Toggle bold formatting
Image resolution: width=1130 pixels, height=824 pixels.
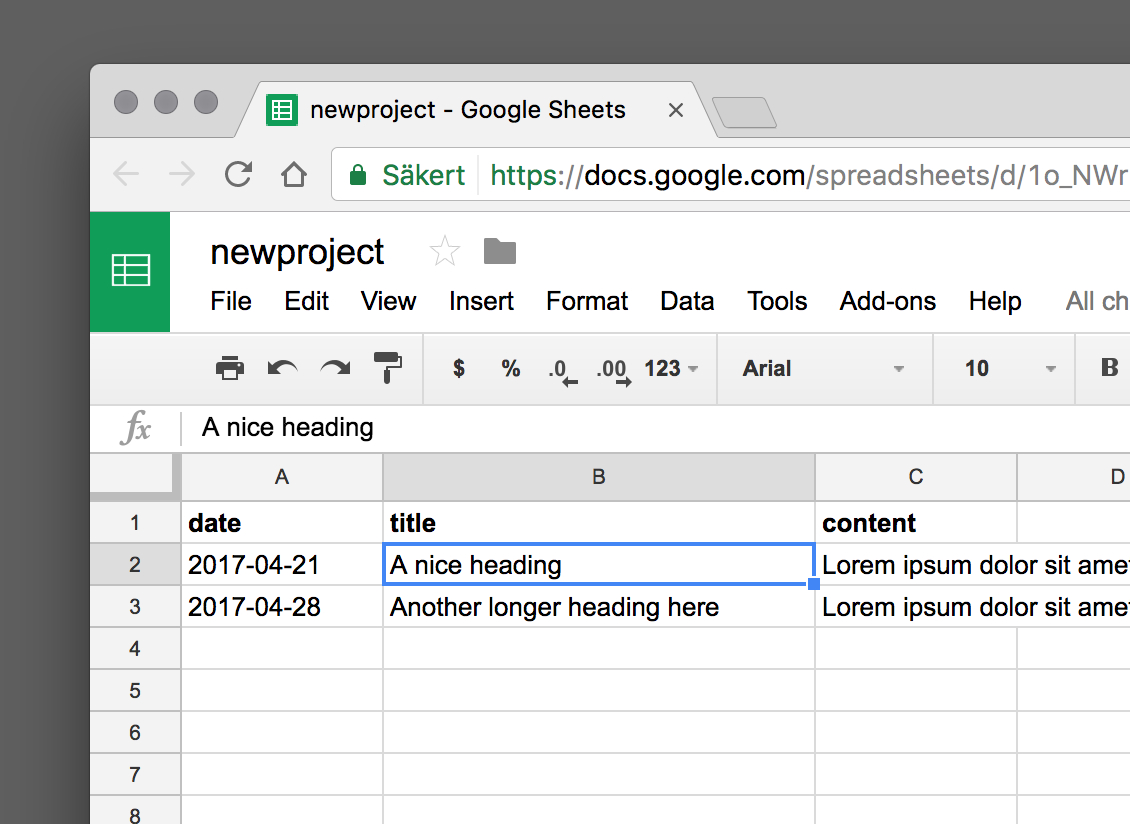pos(1109,368)
